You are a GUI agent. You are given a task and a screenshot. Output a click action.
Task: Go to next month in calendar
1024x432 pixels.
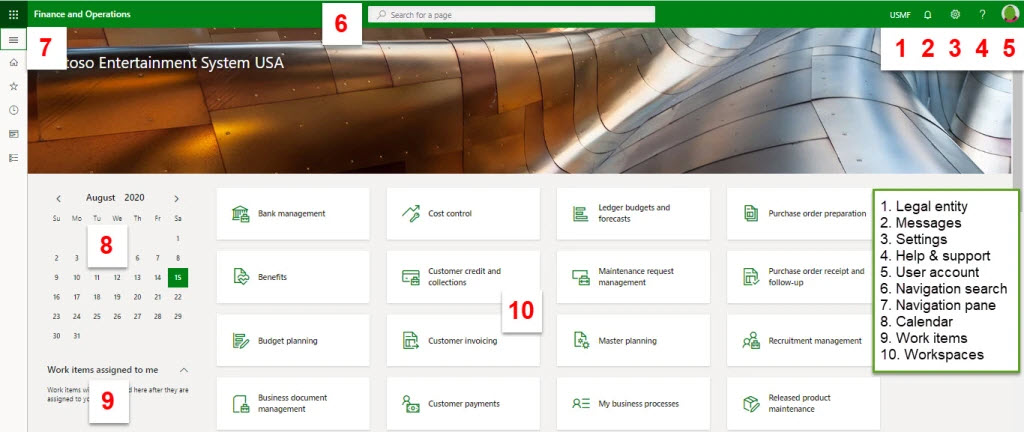177,199
